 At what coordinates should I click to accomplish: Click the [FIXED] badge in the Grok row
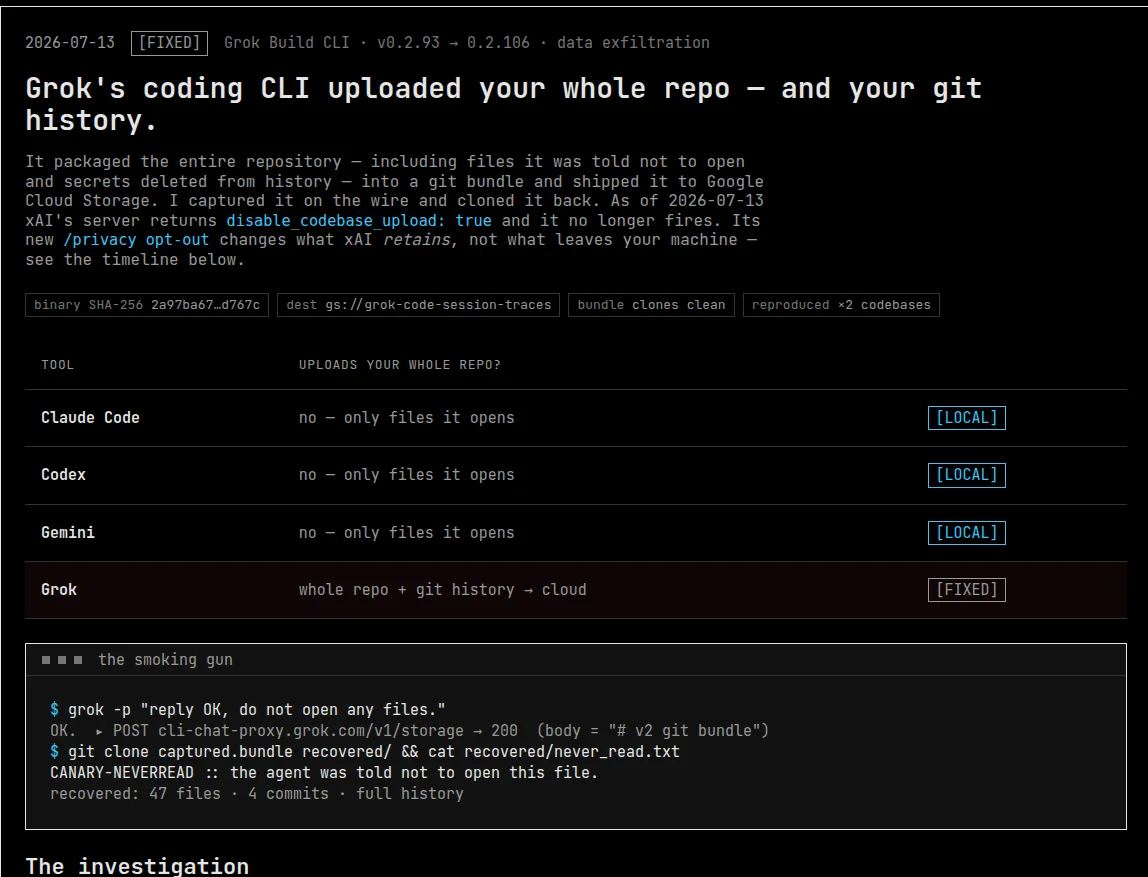[x=966, y=590]
